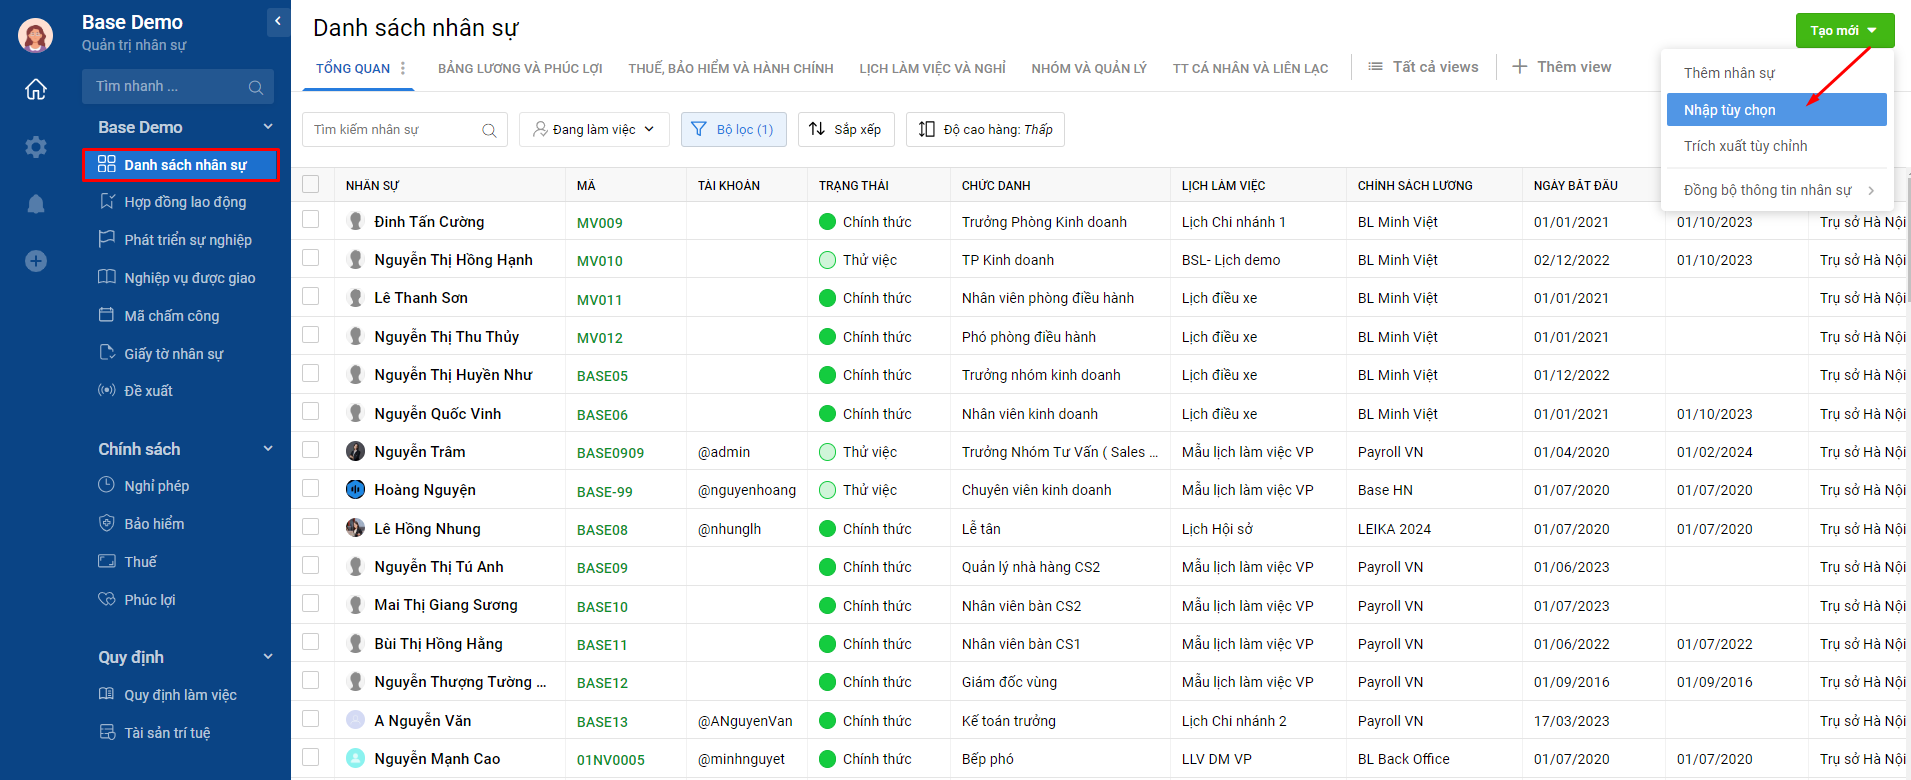Click the Quy định làm việc book icon
The image size is (1911, 780).
click(107, 694)
